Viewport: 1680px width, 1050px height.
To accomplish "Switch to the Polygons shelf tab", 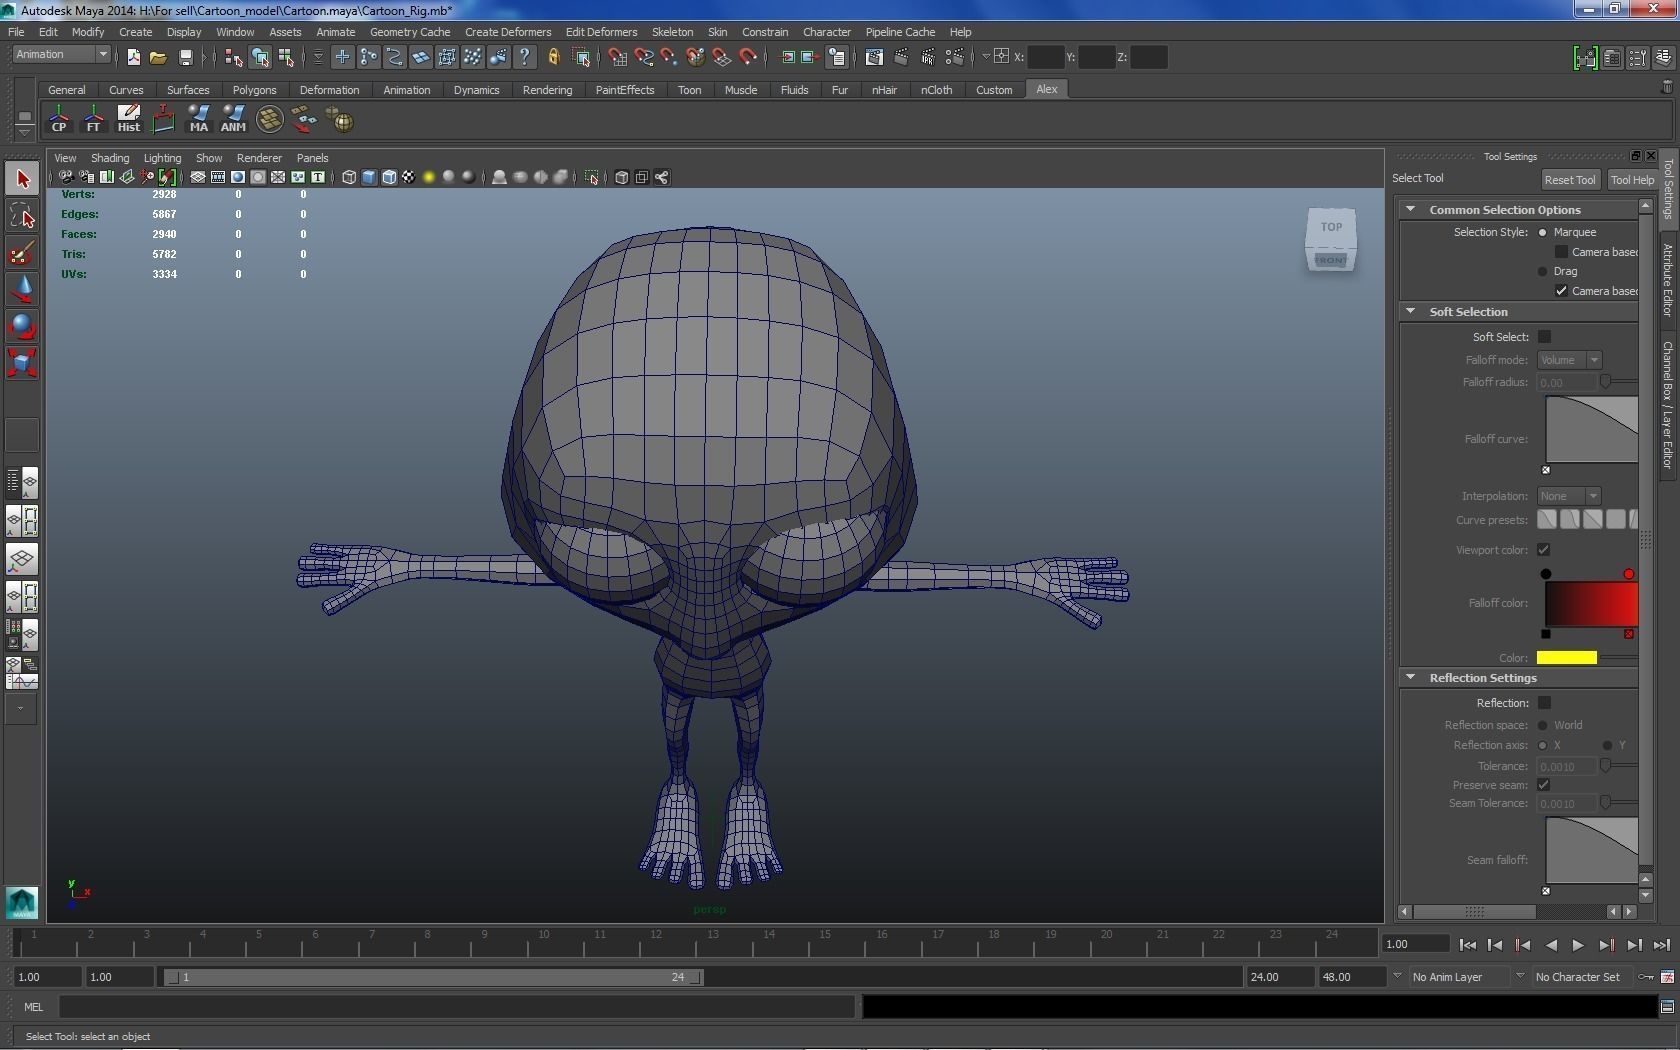I will click(254, 90).
